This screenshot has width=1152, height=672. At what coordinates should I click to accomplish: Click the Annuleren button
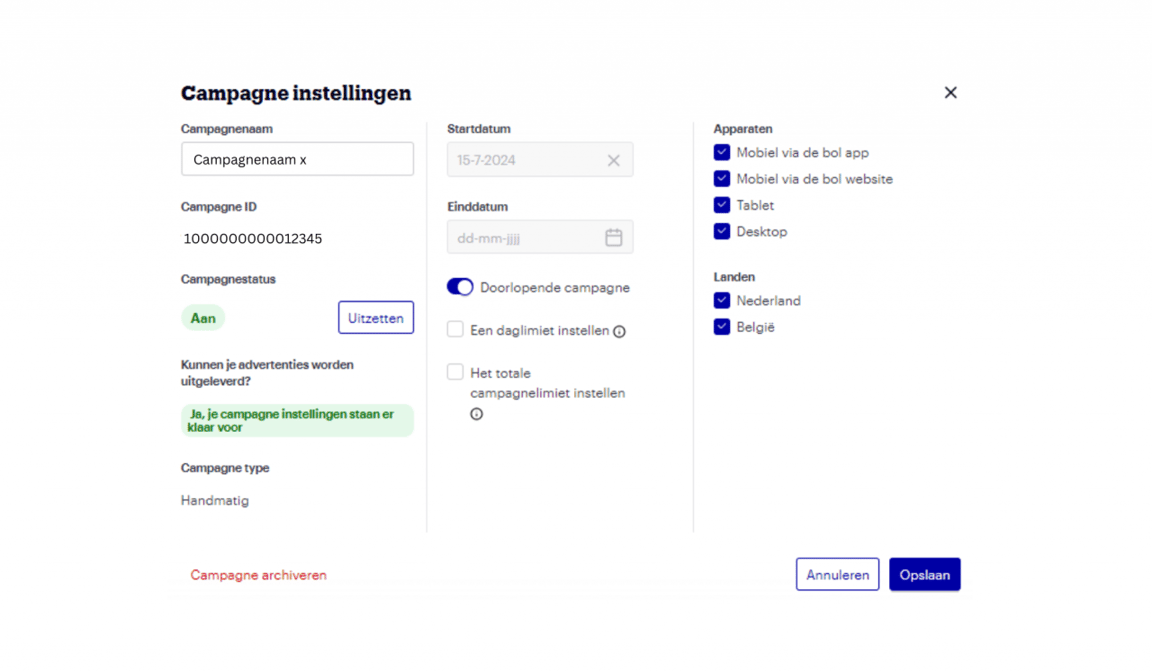837,575
